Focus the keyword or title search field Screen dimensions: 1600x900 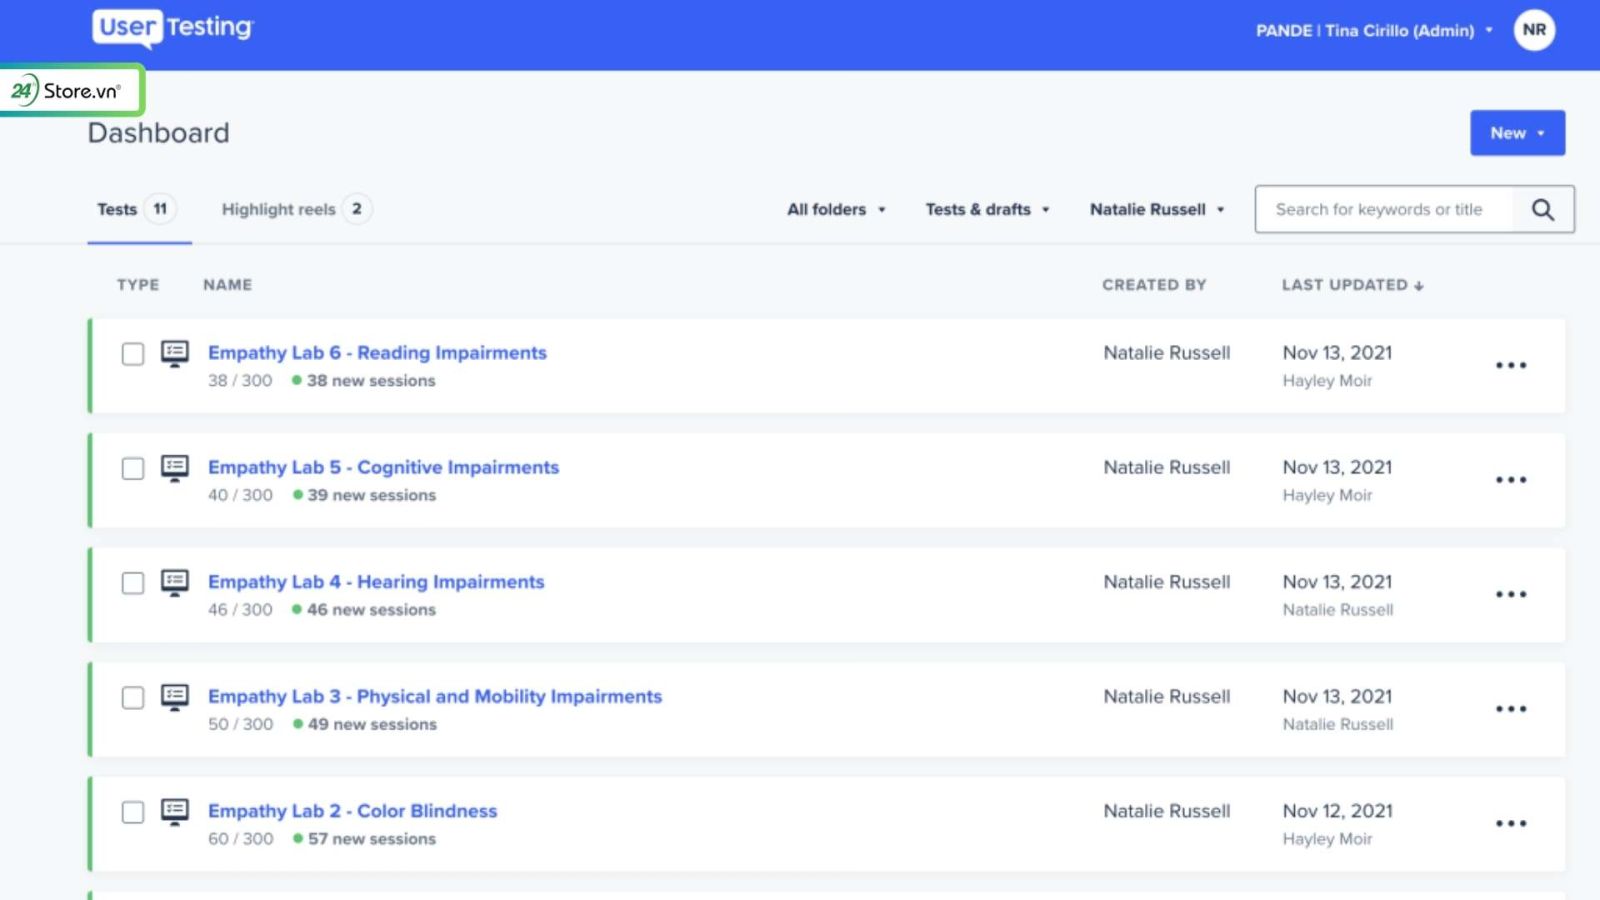(1385, 209)
